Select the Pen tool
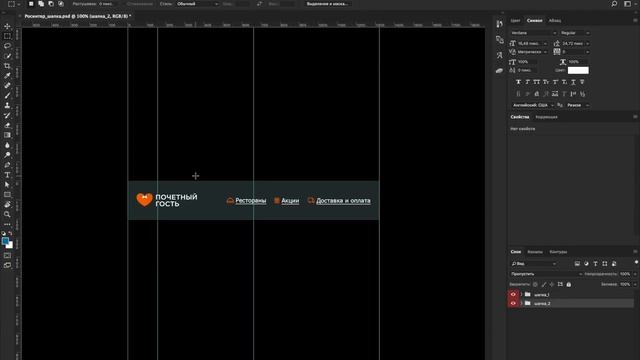 [x=7, y=165]
